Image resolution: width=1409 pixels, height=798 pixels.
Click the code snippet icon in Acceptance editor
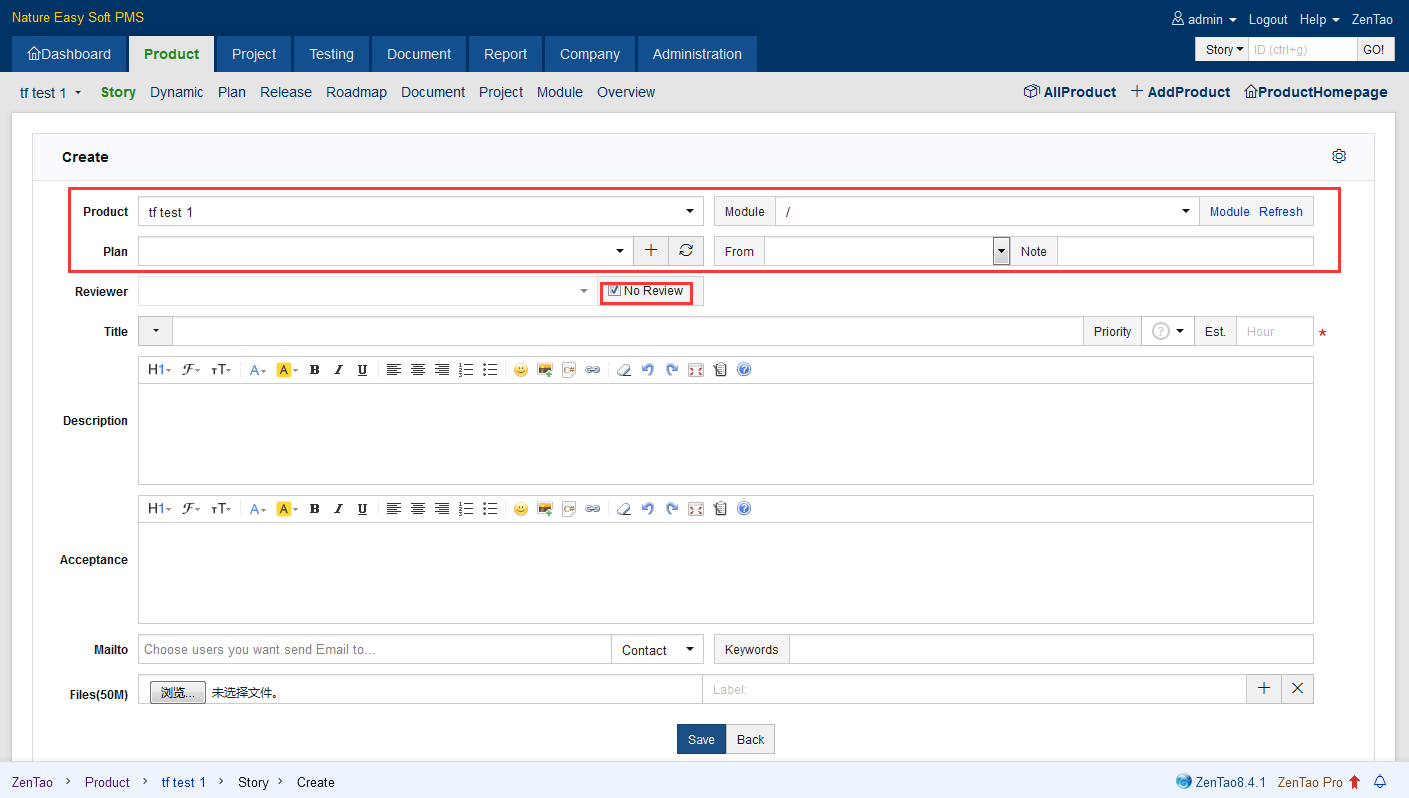coord(569,509)
